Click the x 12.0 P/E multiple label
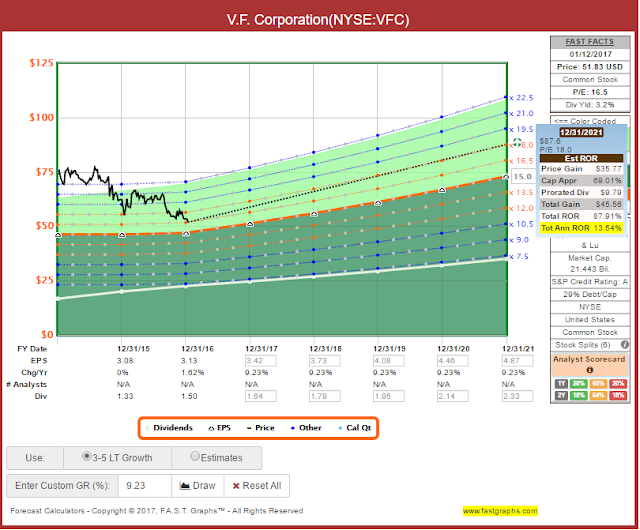 click(x=521, y=208)
